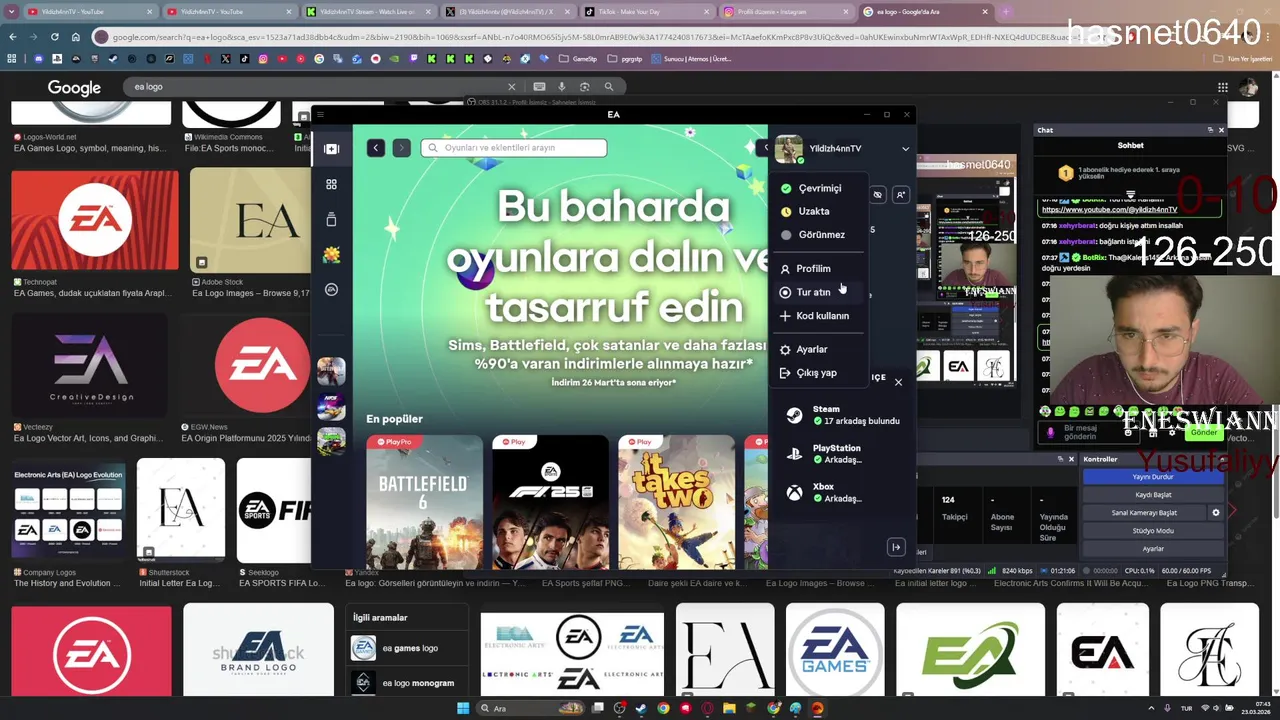Click Stüdyo Modu in OBS controls
This screenshot has width=1280, height=720.
[x=1153, y=531]
